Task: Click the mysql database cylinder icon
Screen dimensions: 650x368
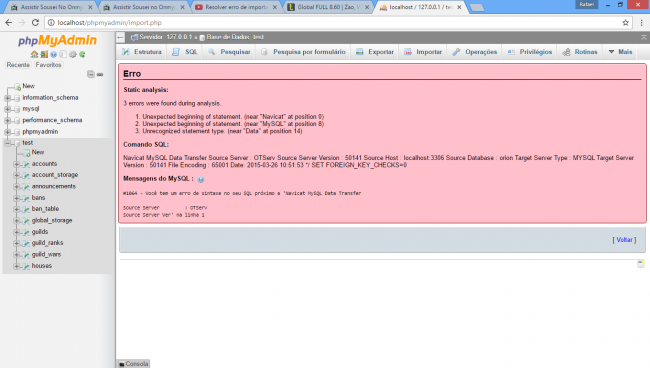Action: coord(17,109)
